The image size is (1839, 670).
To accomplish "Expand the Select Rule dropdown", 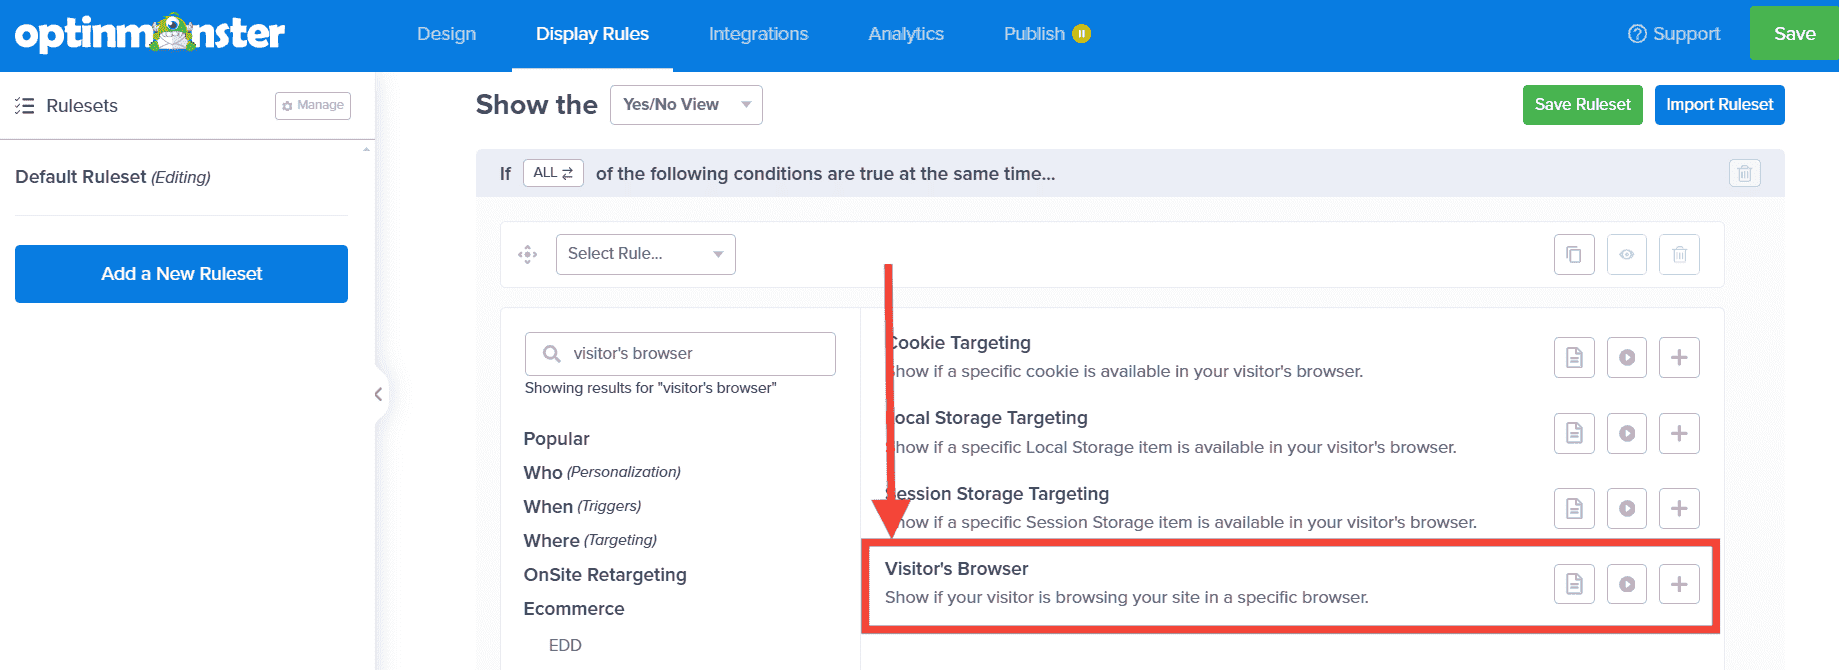I will (x=645, y=254).
